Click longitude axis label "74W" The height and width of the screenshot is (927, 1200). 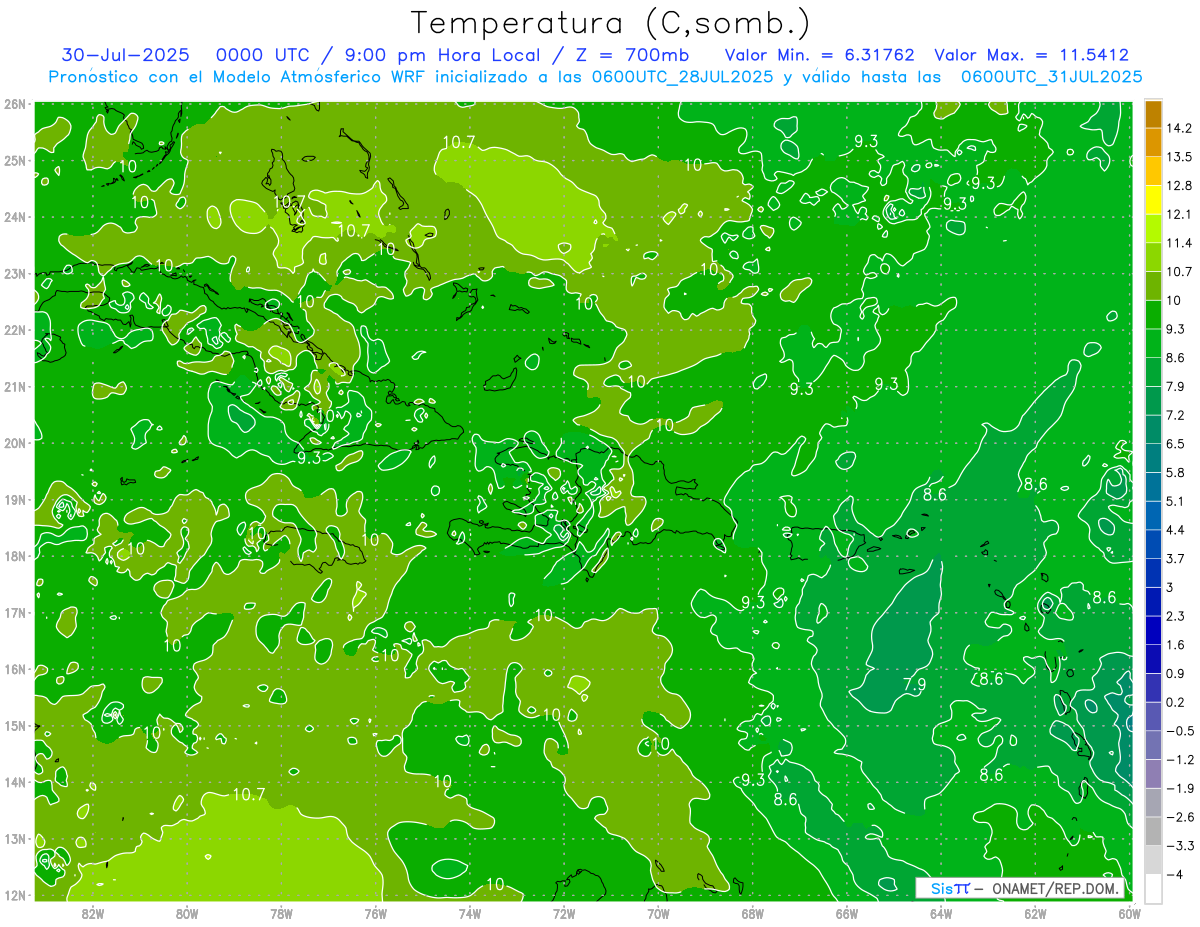[x=470, y=913]
